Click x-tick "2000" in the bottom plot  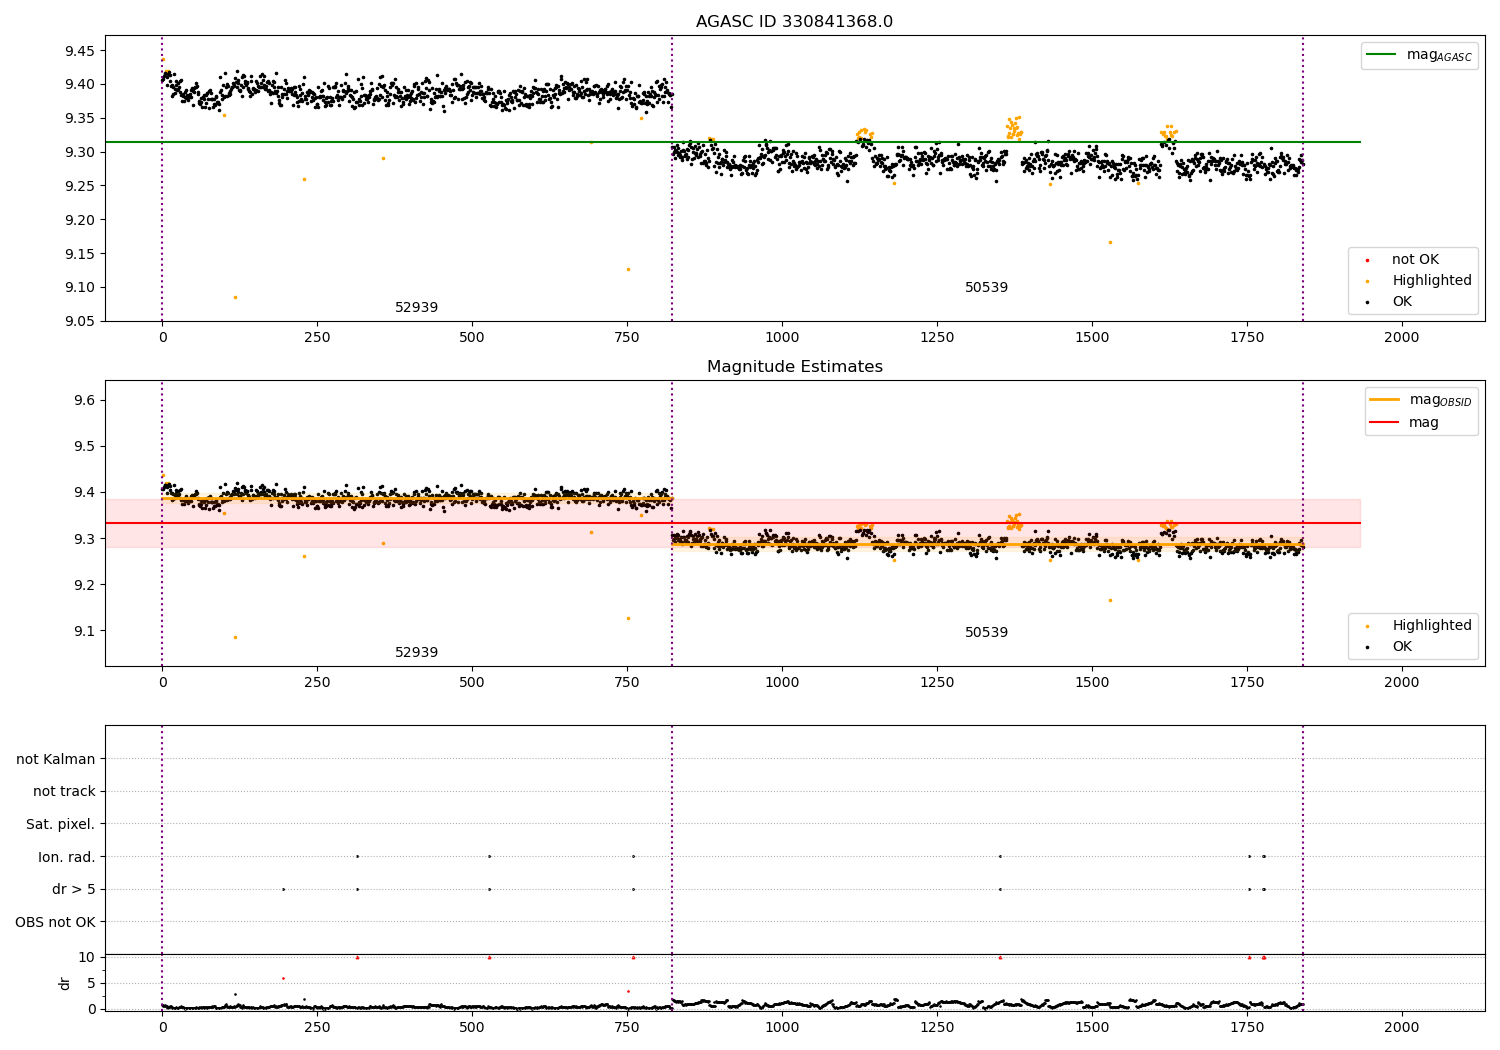tap(1401, 1027)
